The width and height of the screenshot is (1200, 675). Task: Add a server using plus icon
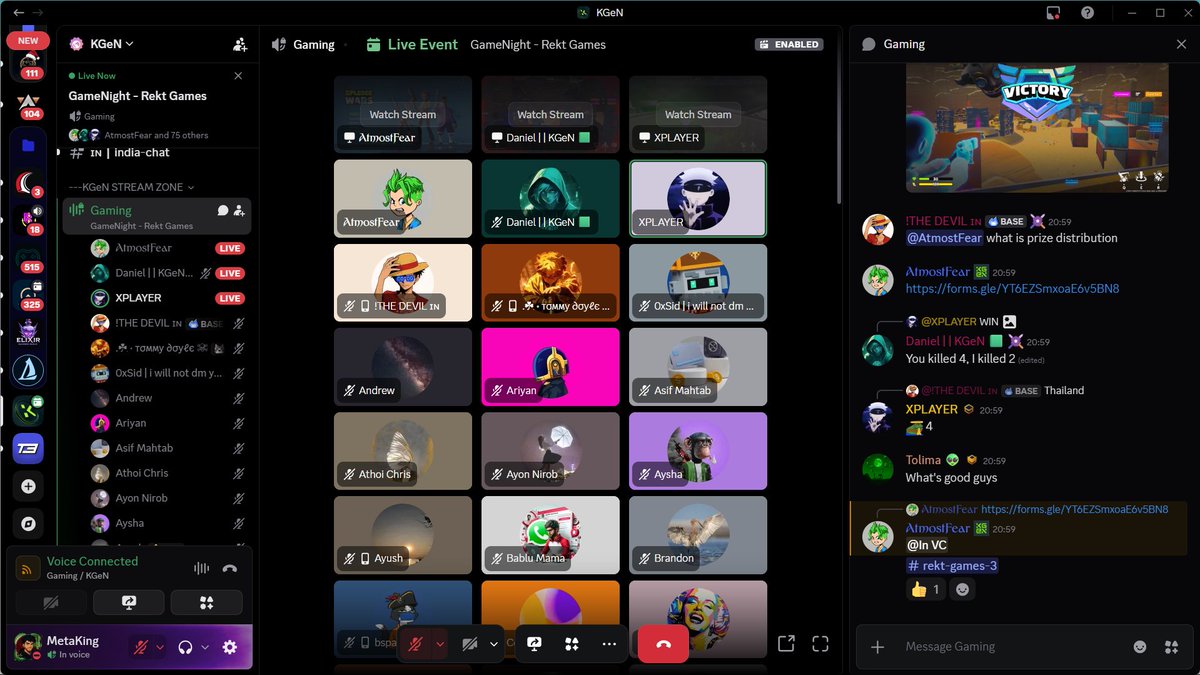point(28,486)
